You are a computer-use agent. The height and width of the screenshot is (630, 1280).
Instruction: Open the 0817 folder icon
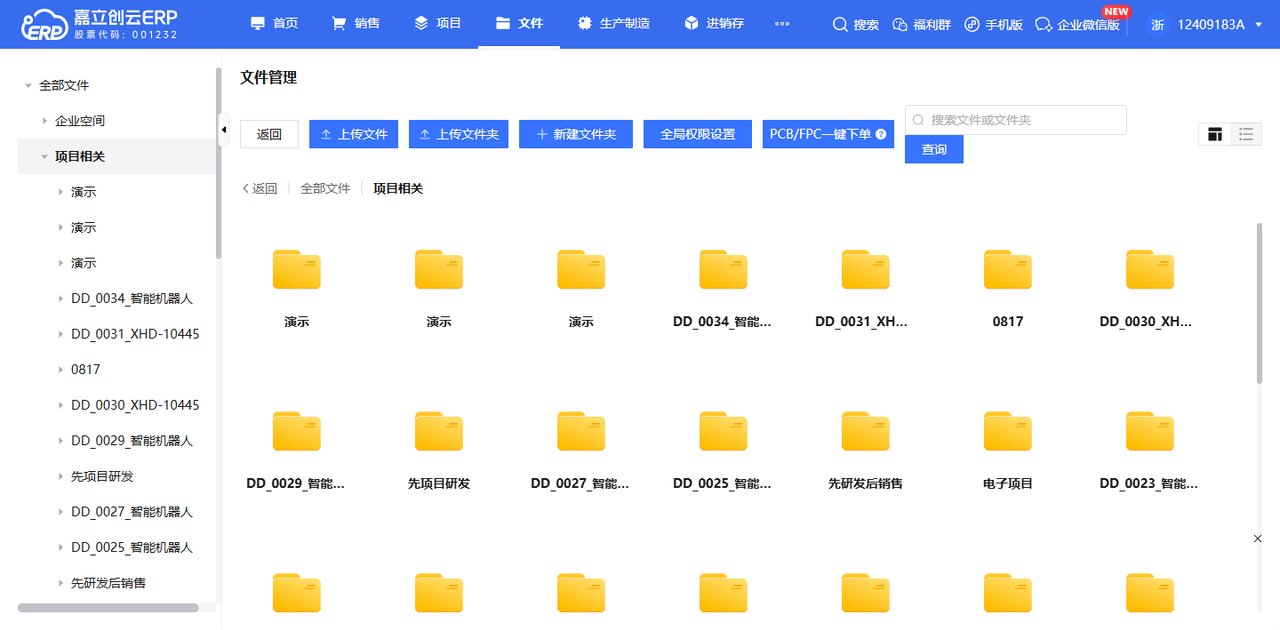click(1007, 270)
